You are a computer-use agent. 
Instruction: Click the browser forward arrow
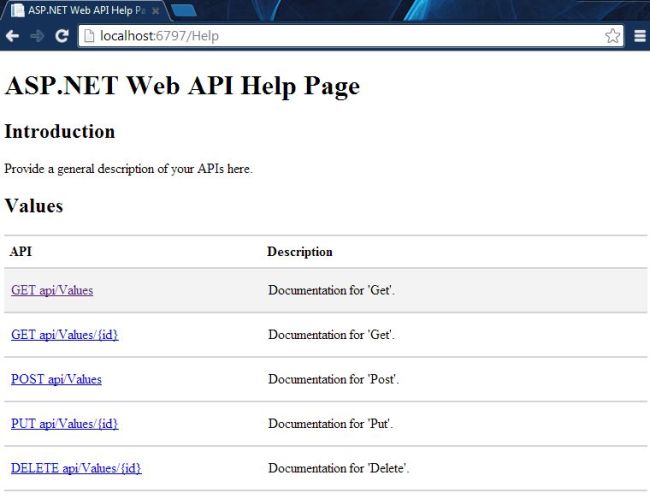(x=37, y=36)
